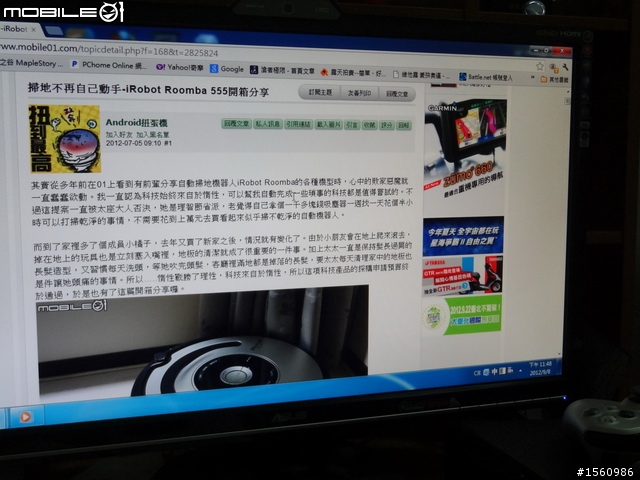Screen dimensions: 640x480
Task: Click the #1 post number link
Action: [168, 143]
